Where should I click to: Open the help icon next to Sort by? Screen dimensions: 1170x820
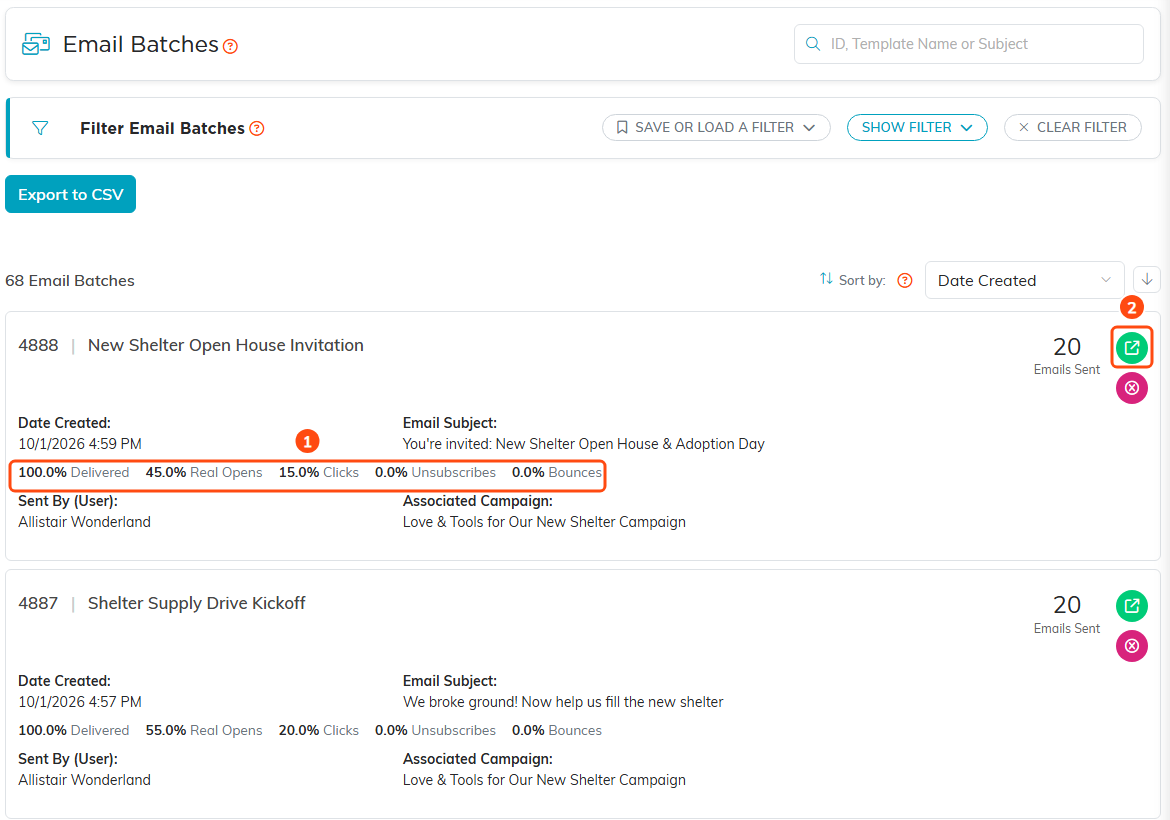click(x=904, y=281)
